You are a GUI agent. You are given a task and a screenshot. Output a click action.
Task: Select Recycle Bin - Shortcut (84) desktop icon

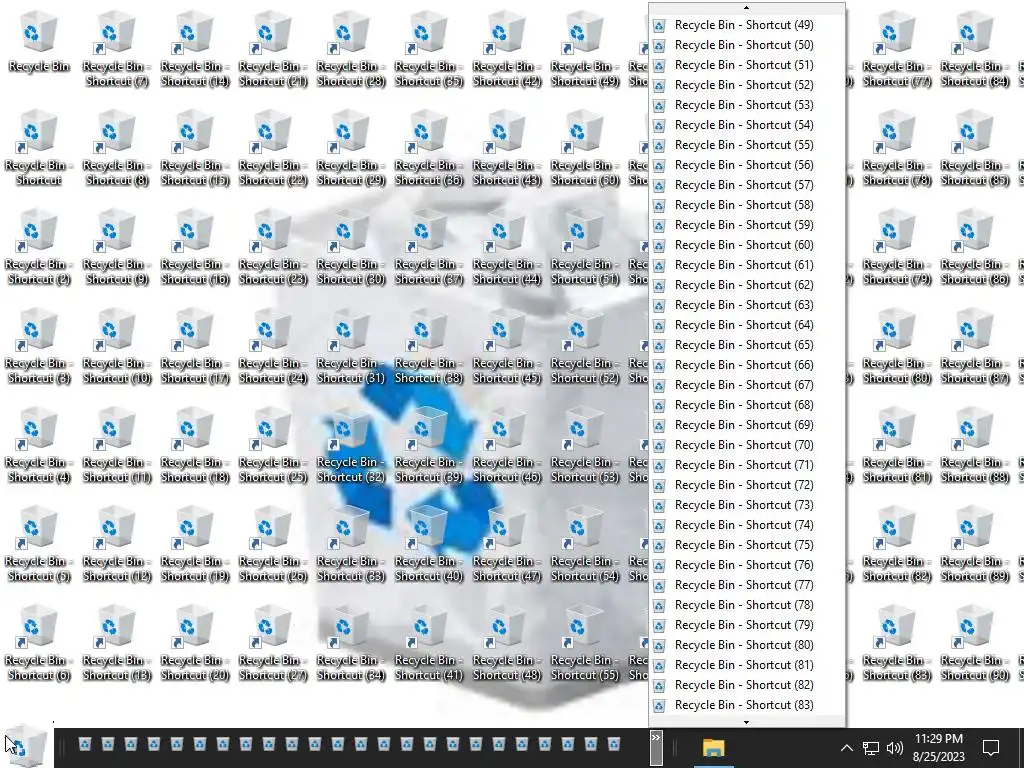click(x=974, y=50)
